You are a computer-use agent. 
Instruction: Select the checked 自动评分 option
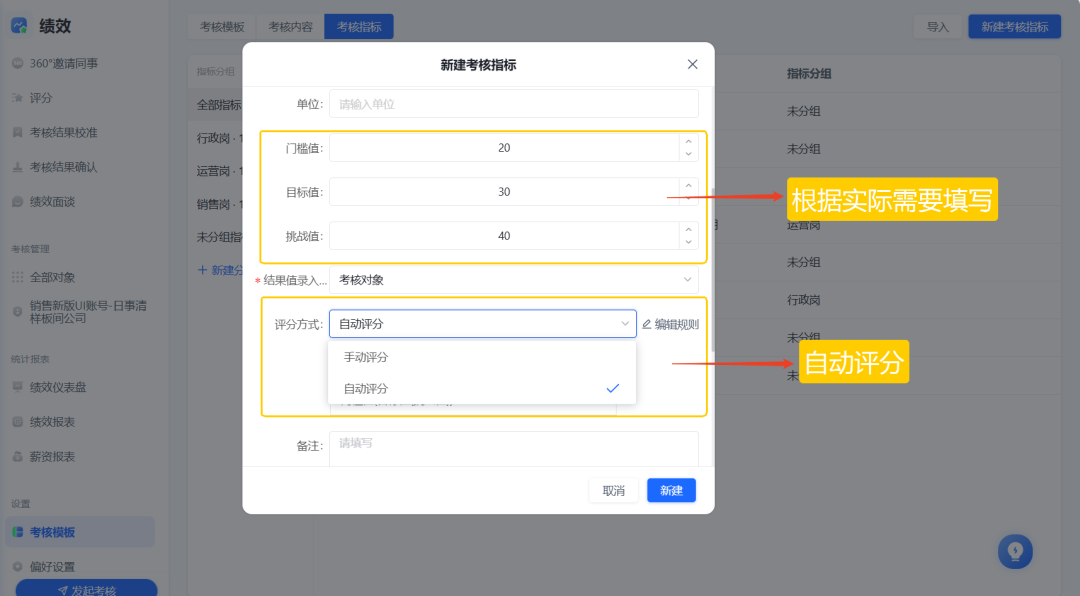(x=366, y=388)
